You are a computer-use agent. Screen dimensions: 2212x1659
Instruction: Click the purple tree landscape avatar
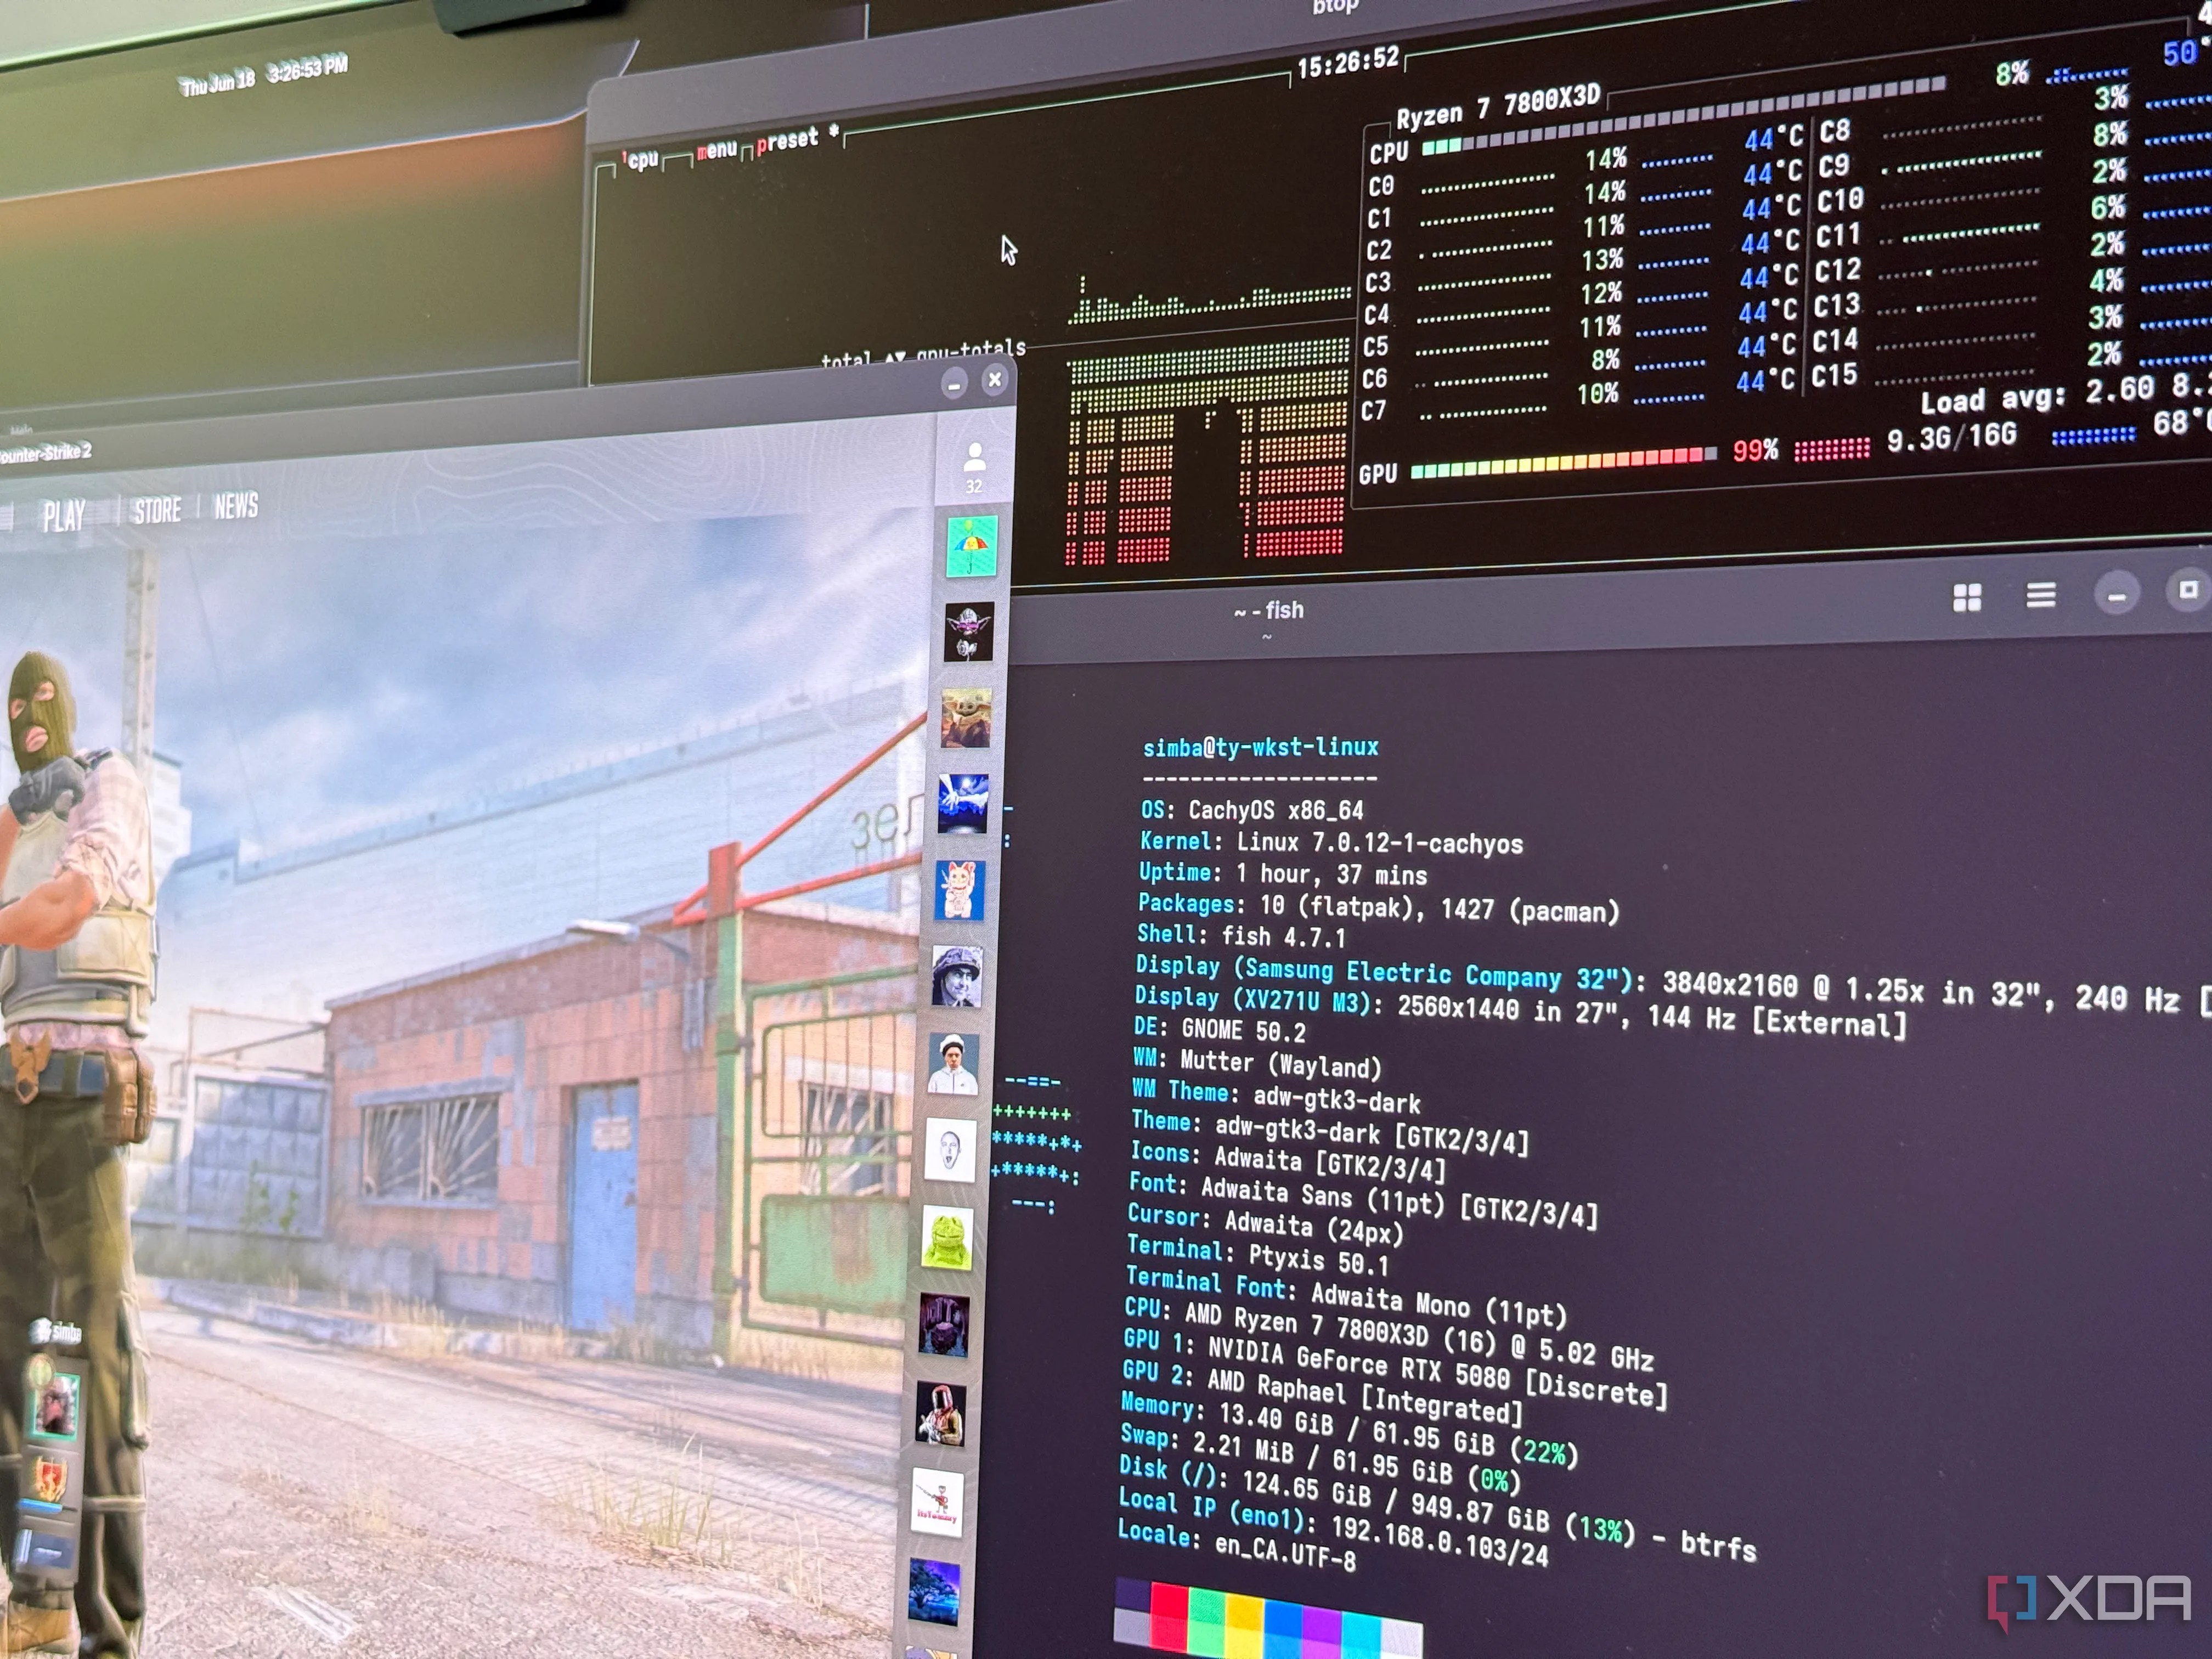click(933, 1592)
